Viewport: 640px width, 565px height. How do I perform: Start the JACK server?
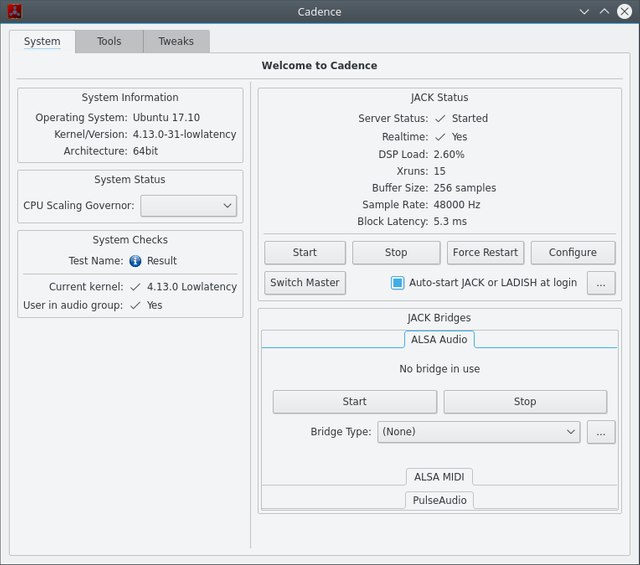pos(305,253)
